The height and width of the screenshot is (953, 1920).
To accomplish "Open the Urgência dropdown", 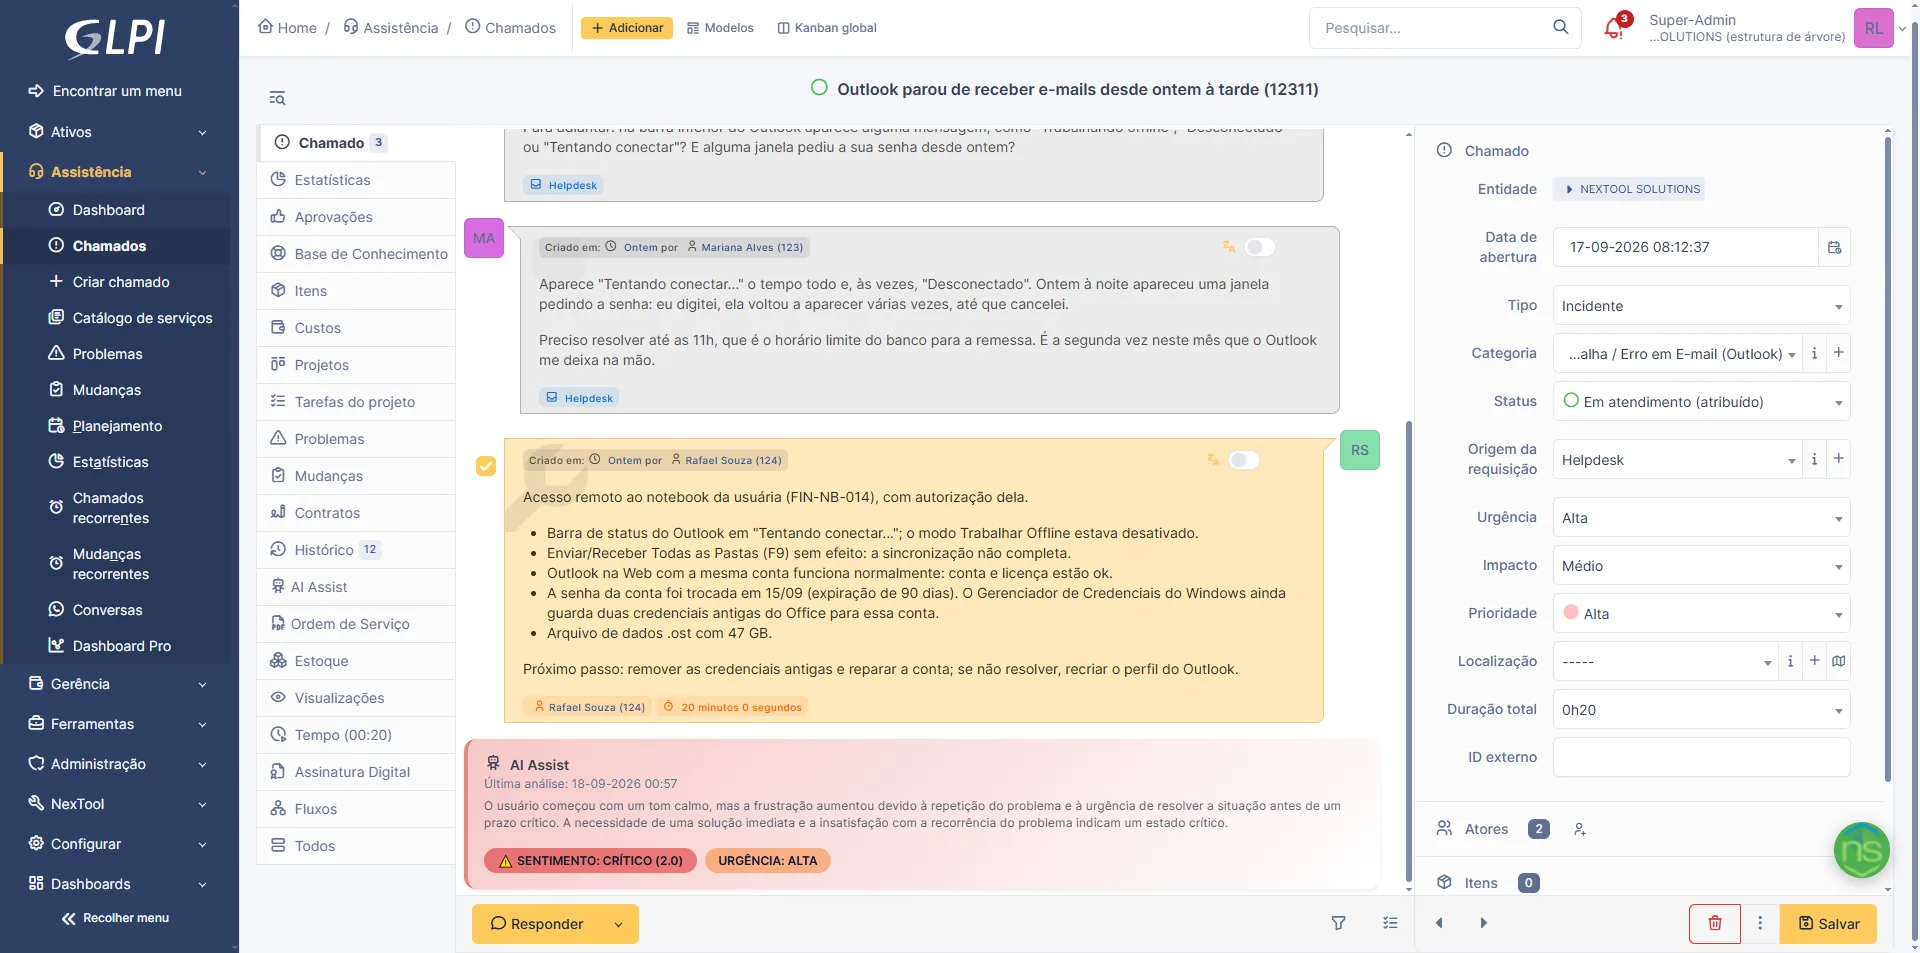I will [x=1701, y=518].
